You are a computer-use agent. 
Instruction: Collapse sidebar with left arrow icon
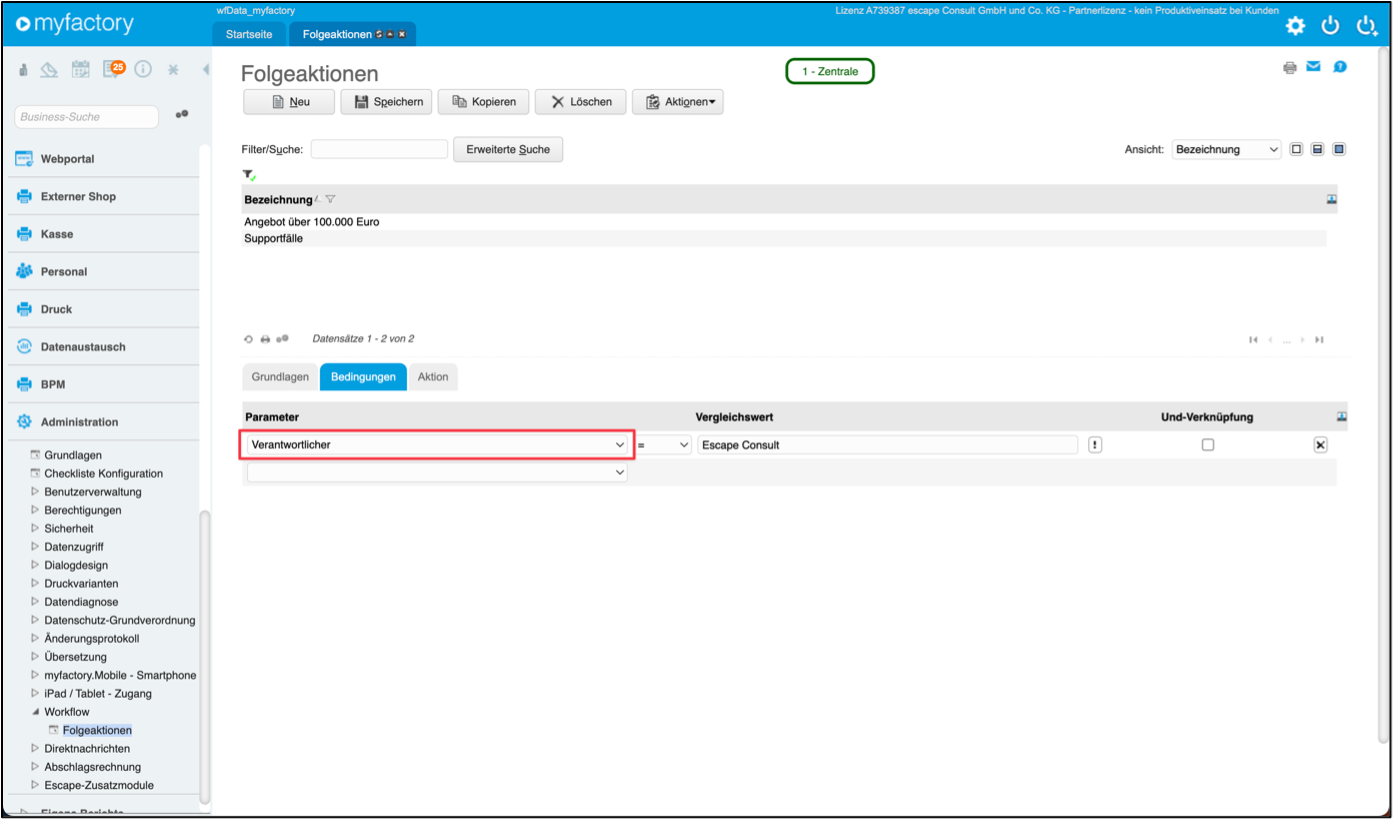205,70
